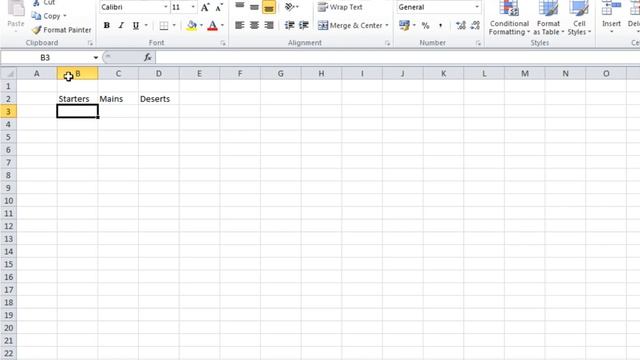
Task: Click the Paste button
Action: pyautogui.click(x=16, y=16)
